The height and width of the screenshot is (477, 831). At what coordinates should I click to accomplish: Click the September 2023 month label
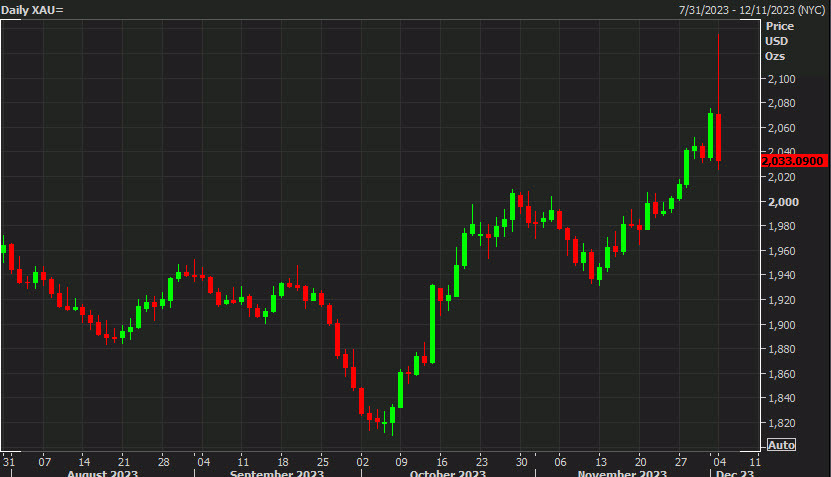[277, 473]
